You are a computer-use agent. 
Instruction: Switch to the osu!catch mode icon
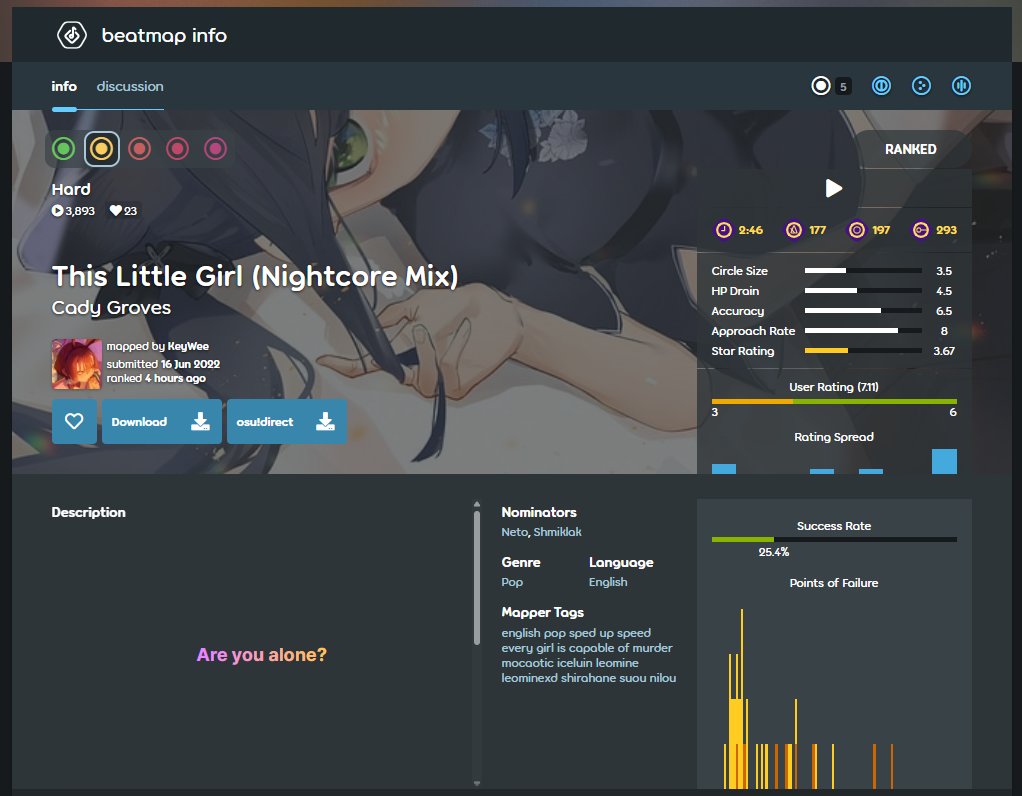pyautogui.click(x=921, y=85)
